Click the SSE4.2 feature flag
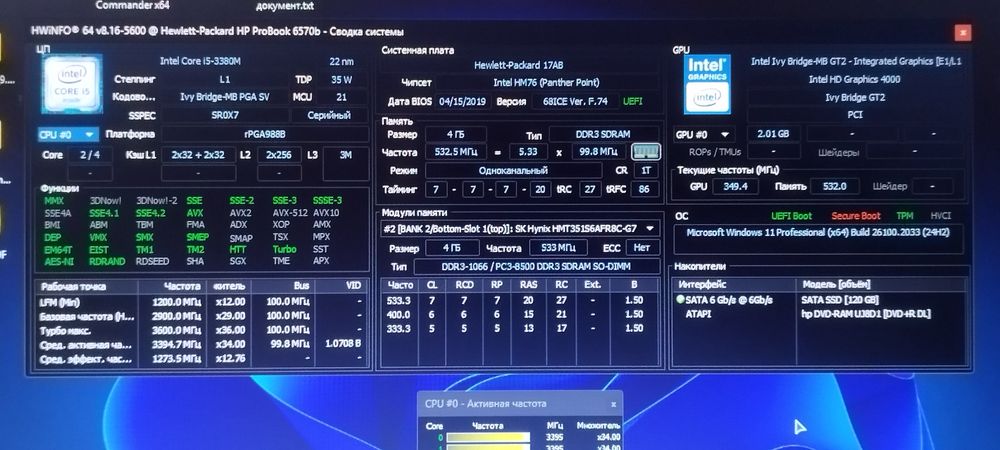Screen dimensions: 1000x450 151,213
